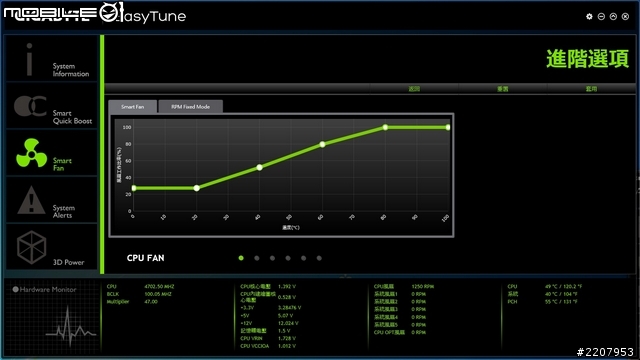Click the 重置 reset button
Viewport: 640px width, 360px height.
pyautogui.click(x=502, y=89)
